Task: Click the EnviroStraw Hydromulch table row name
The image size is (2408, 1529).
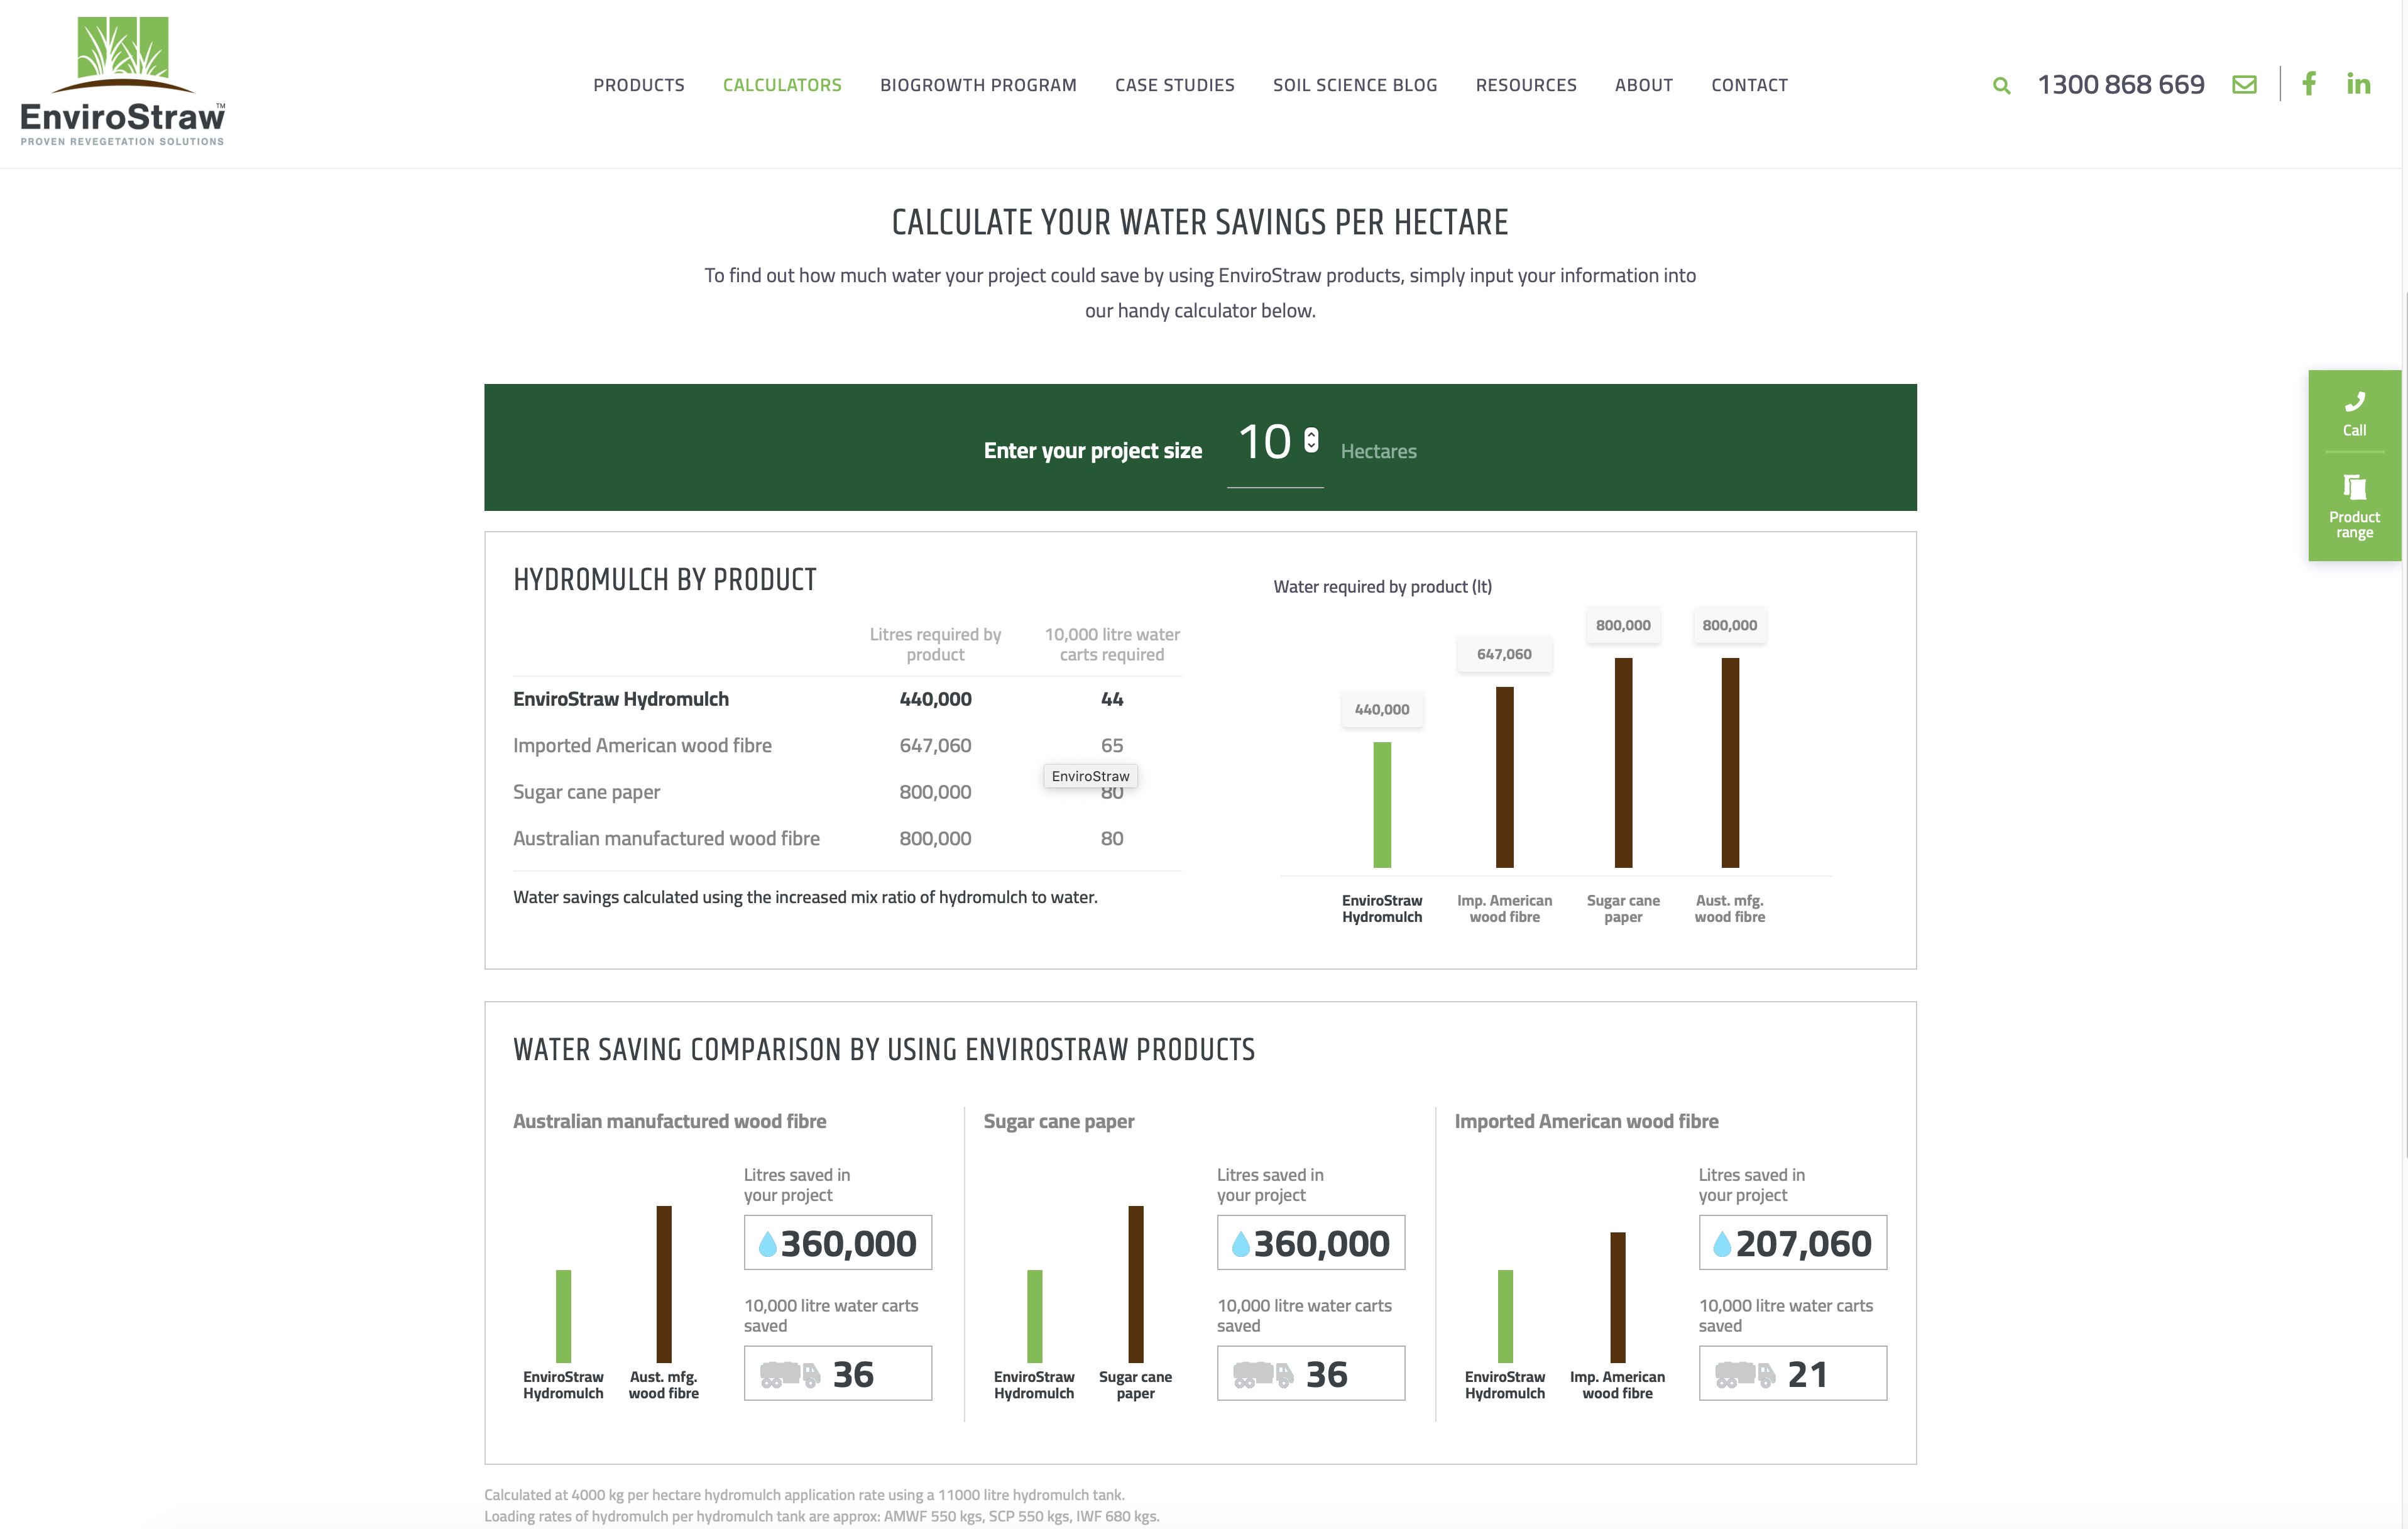Action: coord(621,699)
